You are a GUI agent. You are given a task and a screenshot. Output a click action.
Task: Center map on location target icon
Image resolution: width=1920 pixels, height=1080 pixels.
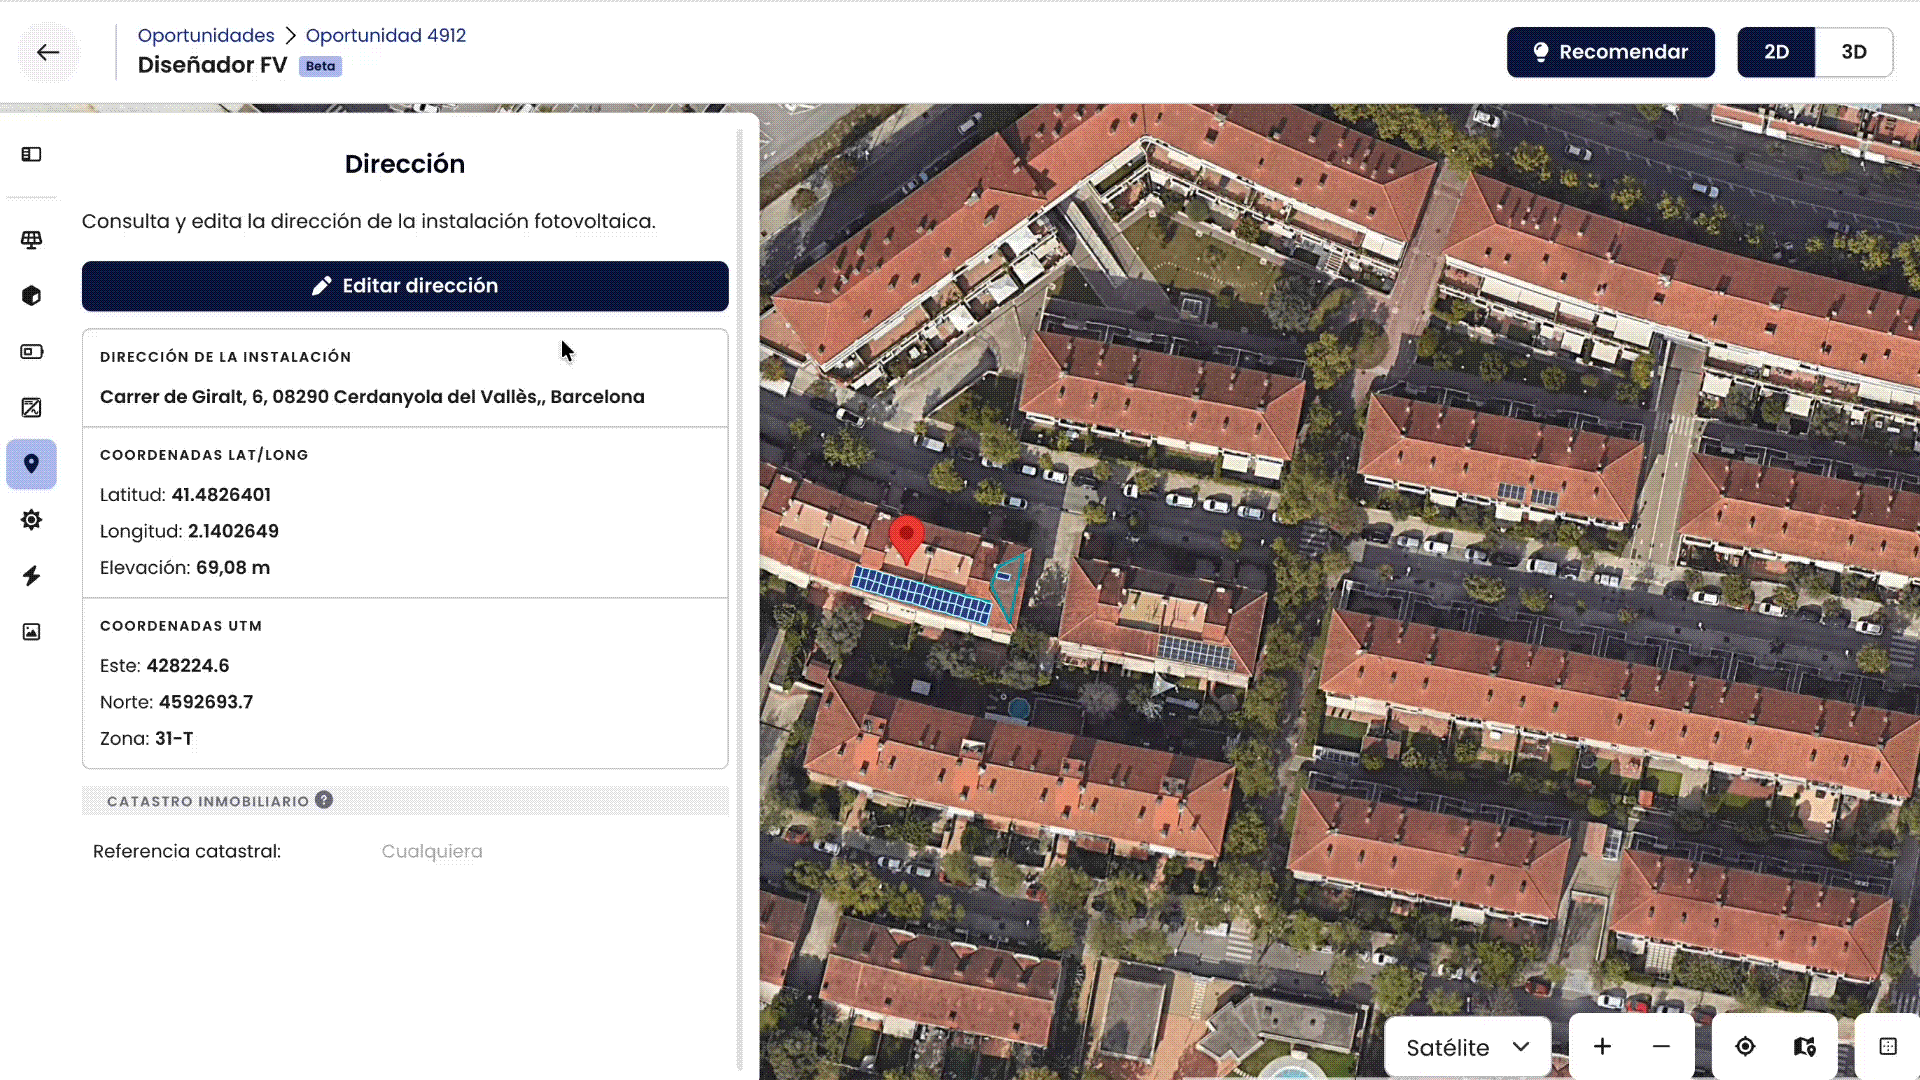[1745, 1046]
